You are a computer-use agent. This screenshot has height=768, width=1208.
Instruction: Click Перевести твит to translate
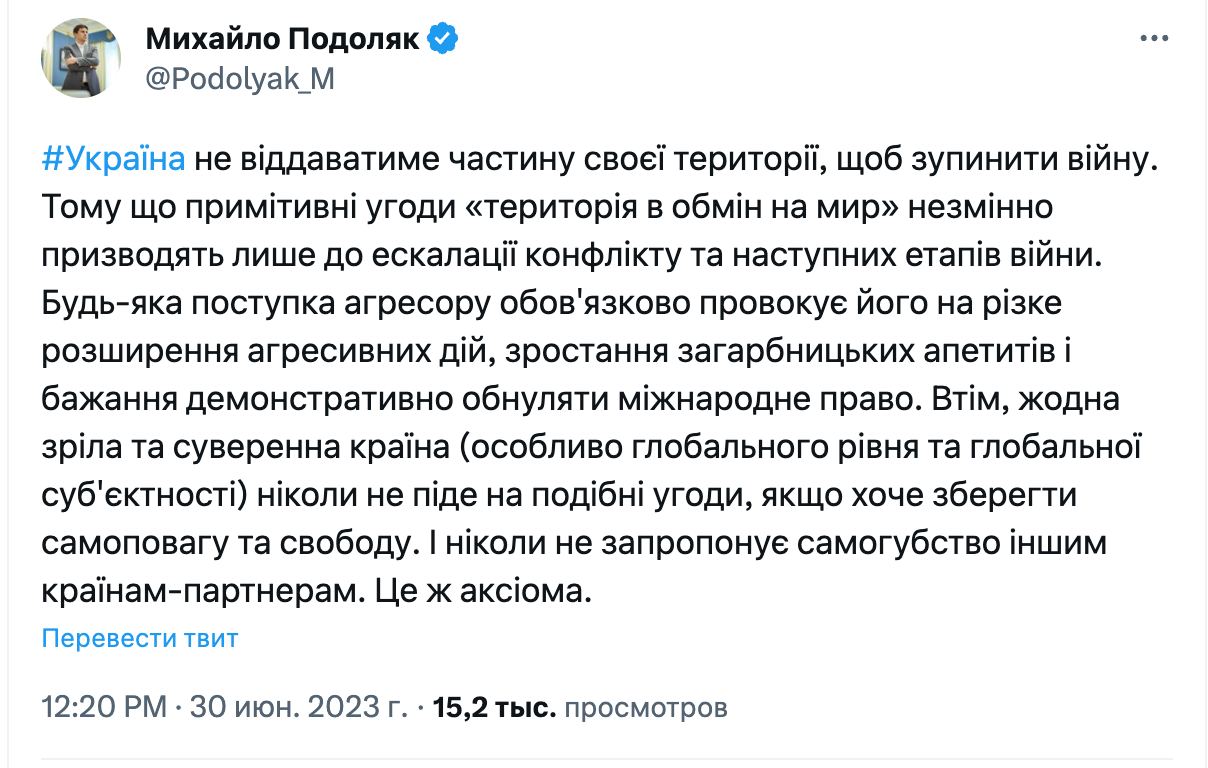140,638
